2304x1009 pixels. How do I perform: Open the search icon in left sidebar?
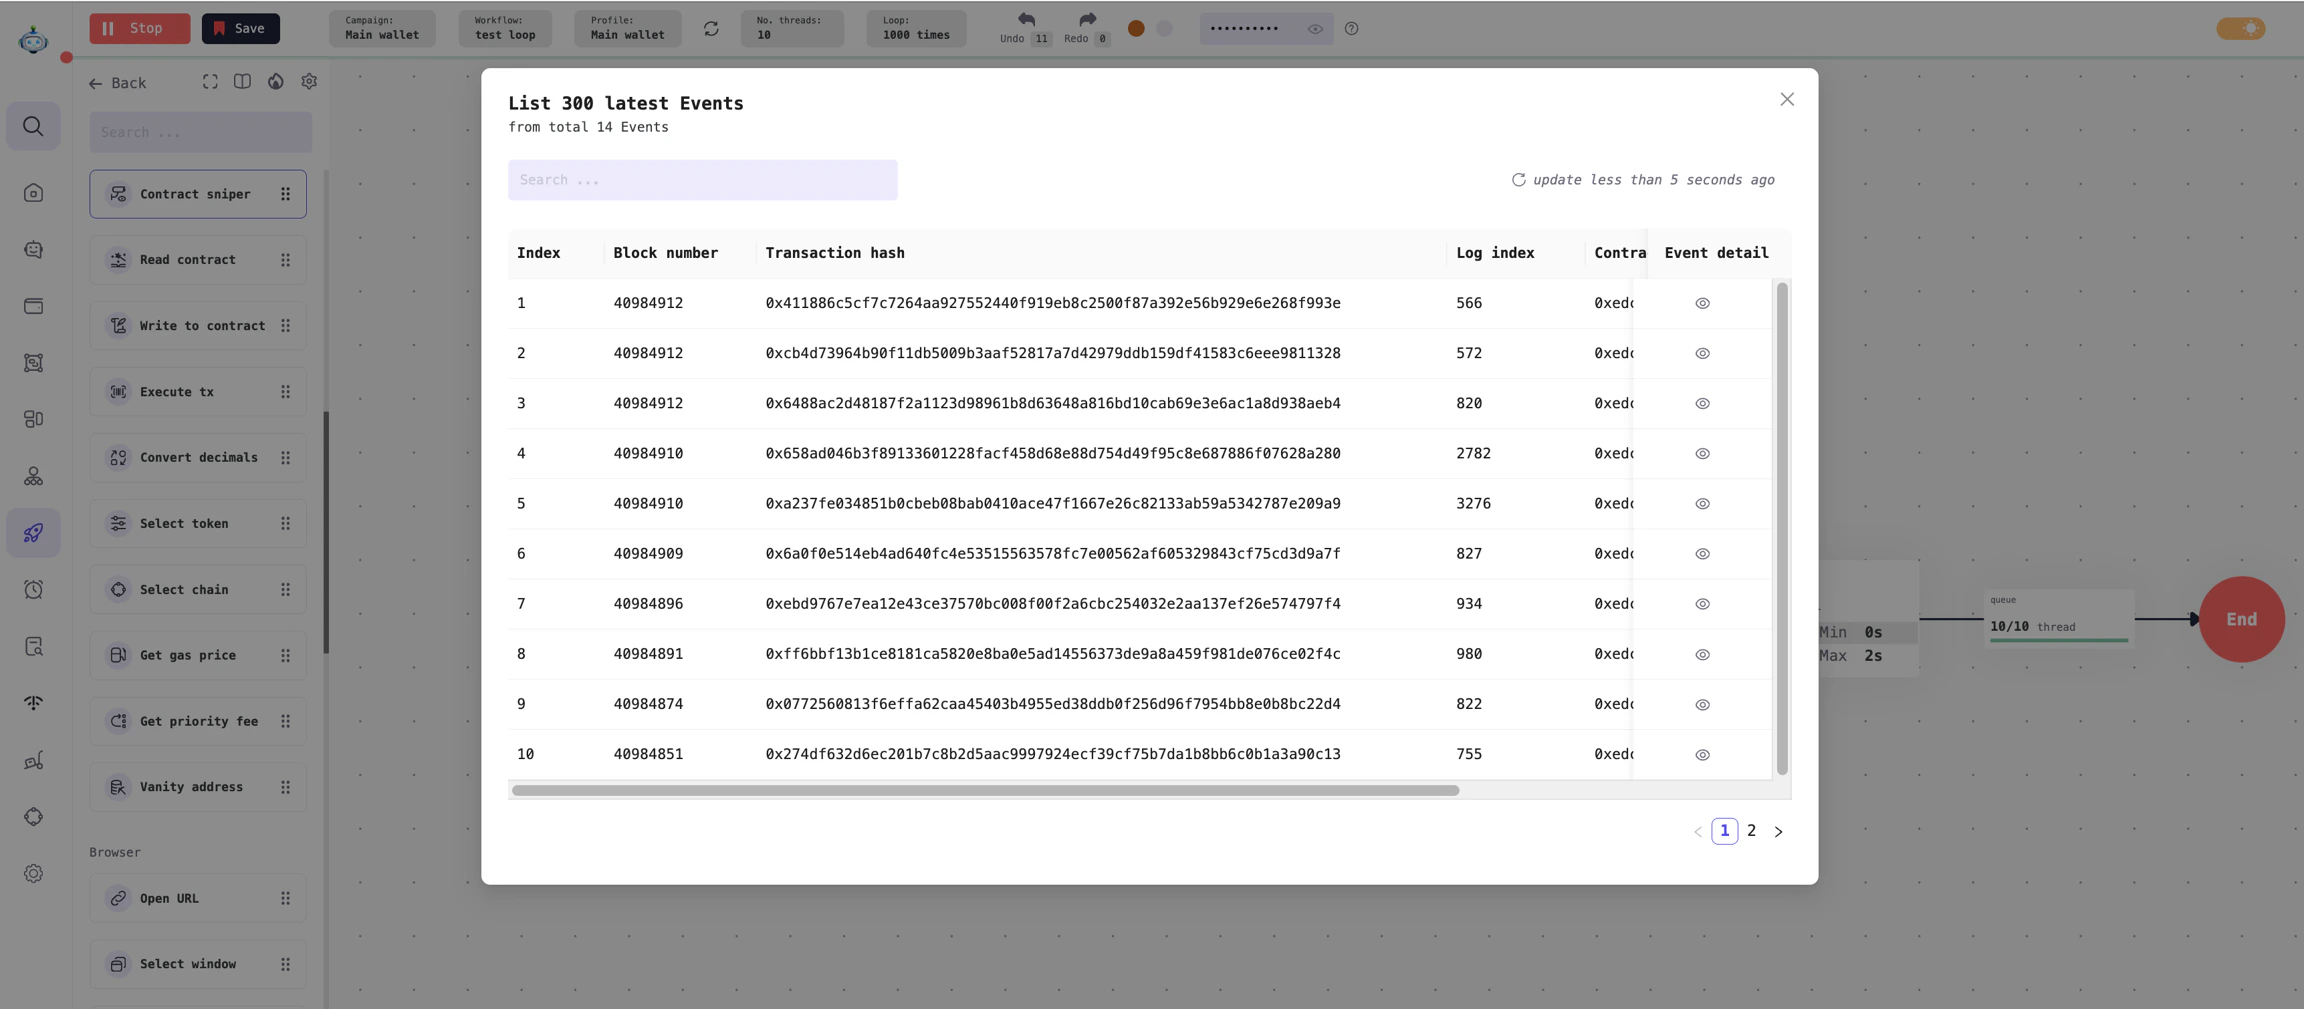coord(33,127)
